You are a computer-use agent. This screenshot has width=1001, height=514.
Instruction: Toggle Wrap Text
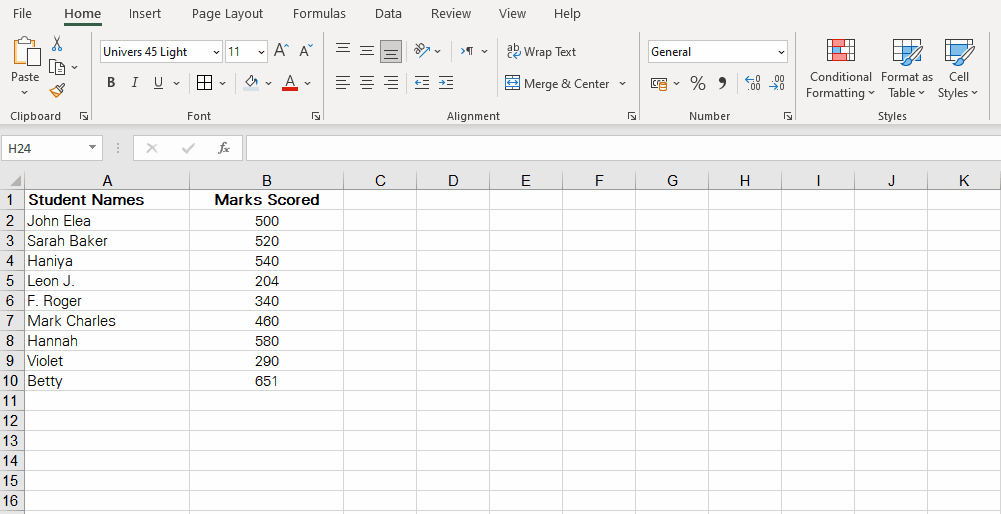pos(541,52)
